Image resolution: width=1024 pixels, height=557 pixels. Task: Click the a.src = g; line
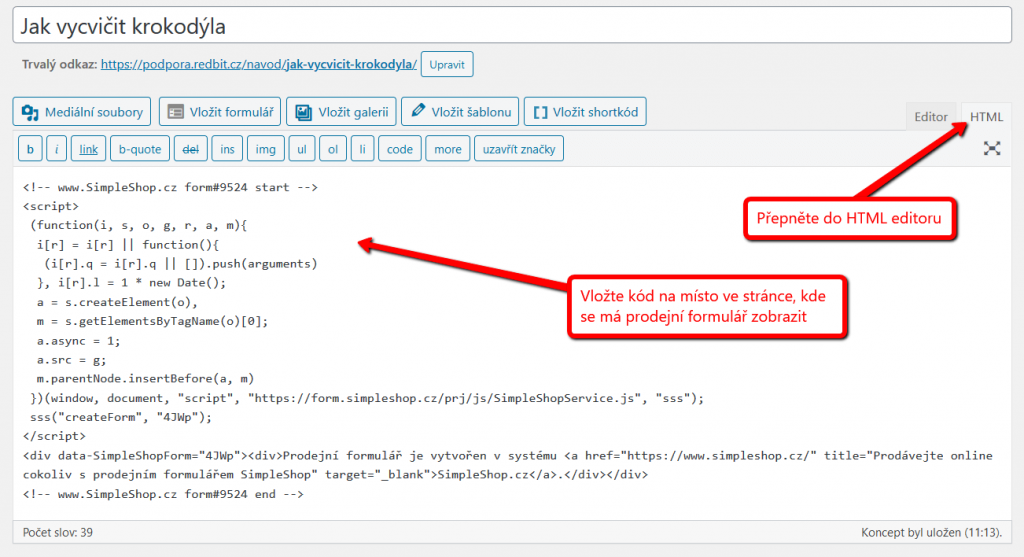pyautogui.click(x=71, y=360)
